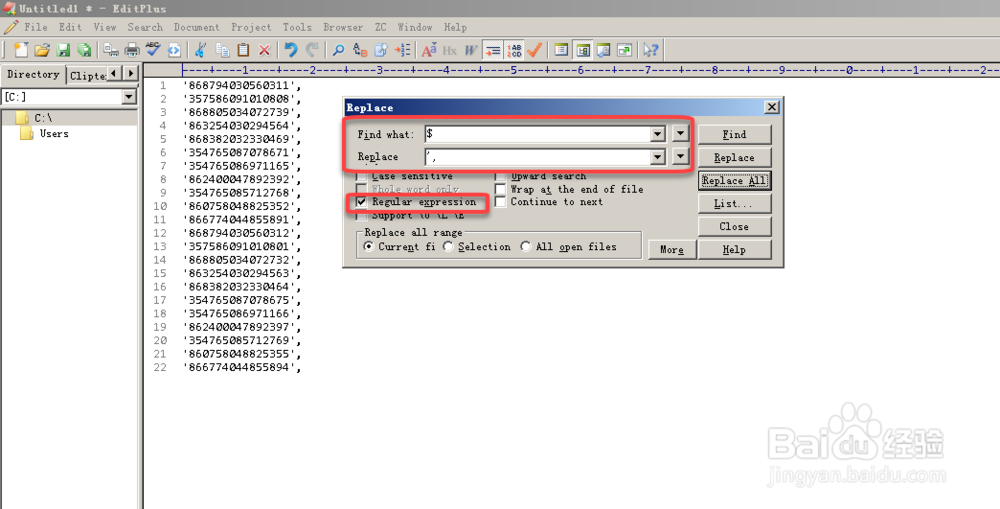Viewport: 1000px width, 509px height.
Task: Open the Tools menu
Action: pos(297,27)
